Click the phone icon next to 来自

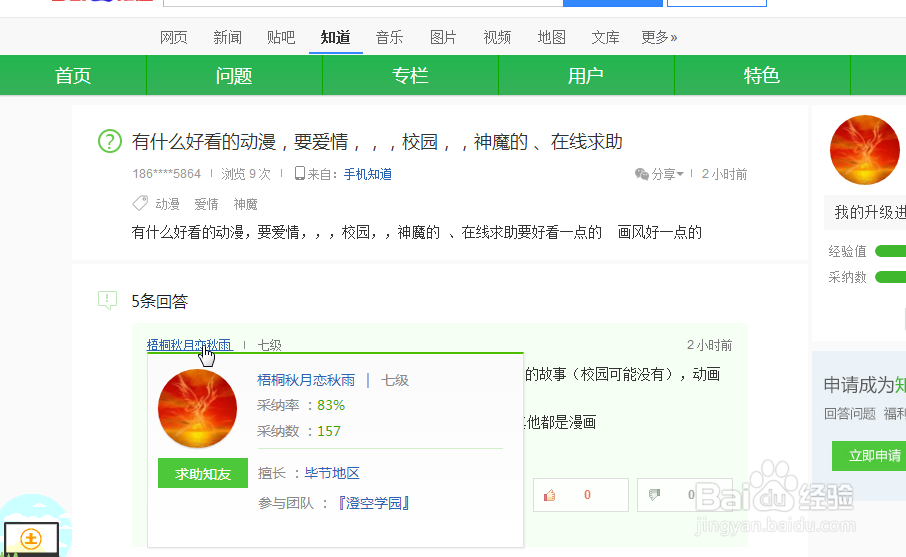click(x=299, y=173)
